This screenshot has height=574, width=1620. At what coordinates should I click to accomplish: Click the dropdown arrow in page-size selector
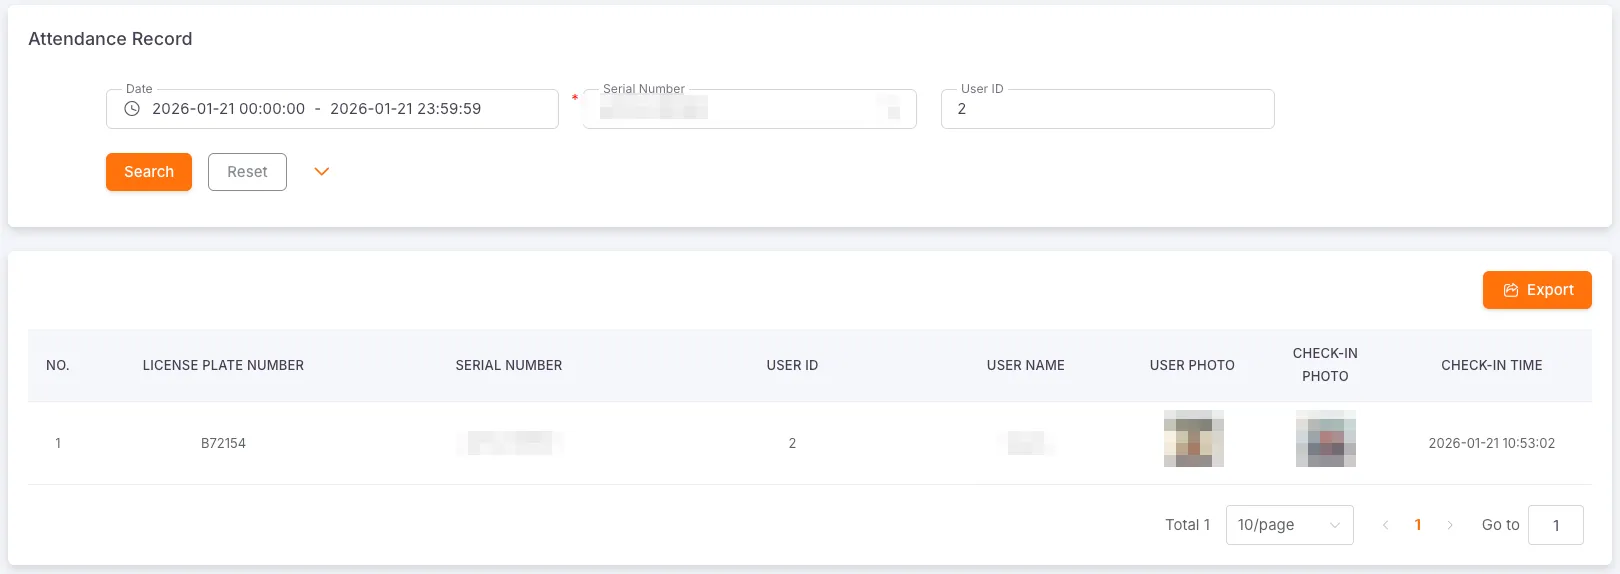[x=1334, y=525]
